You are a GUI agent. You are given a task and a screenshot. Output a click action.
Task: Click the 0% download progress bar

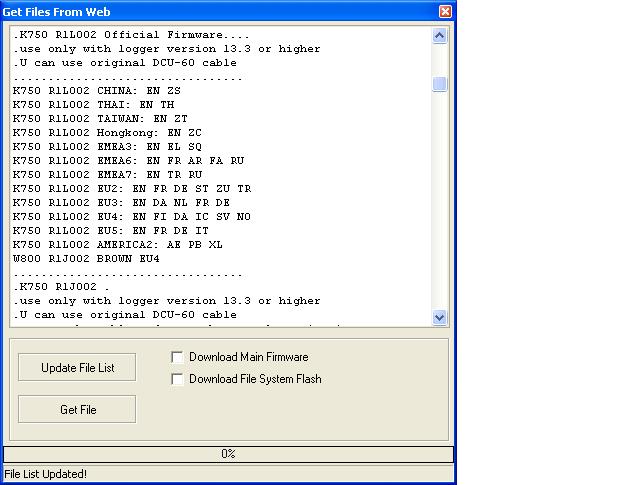(229, 454)
